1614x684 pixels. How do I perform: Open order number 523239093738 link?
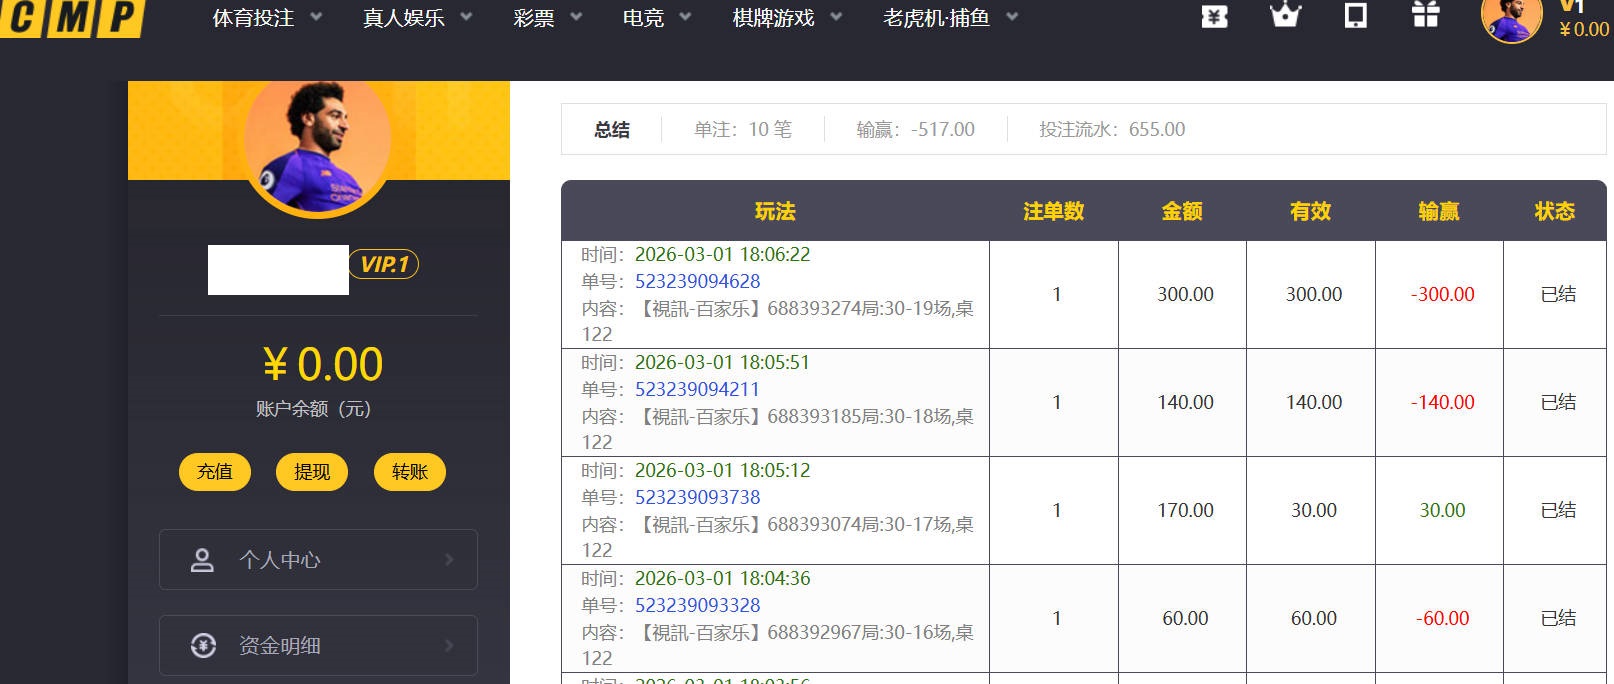pos(697,498)
